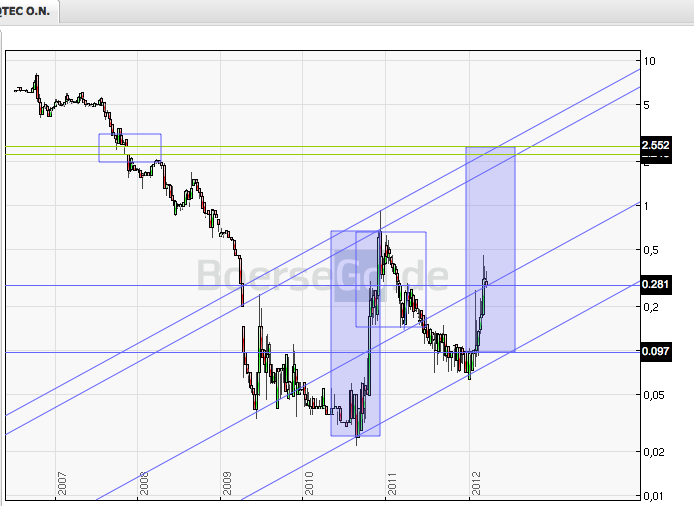Click the 1 price axis label
Viewport: 694px width, 506px height.
(646, 206)
